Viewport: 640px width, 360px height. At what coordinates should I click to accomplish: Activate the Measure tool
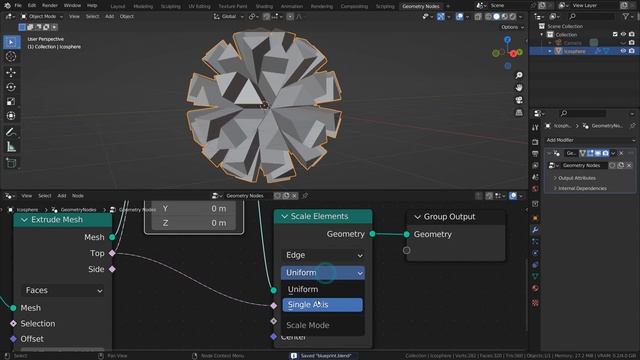point(11,147)
